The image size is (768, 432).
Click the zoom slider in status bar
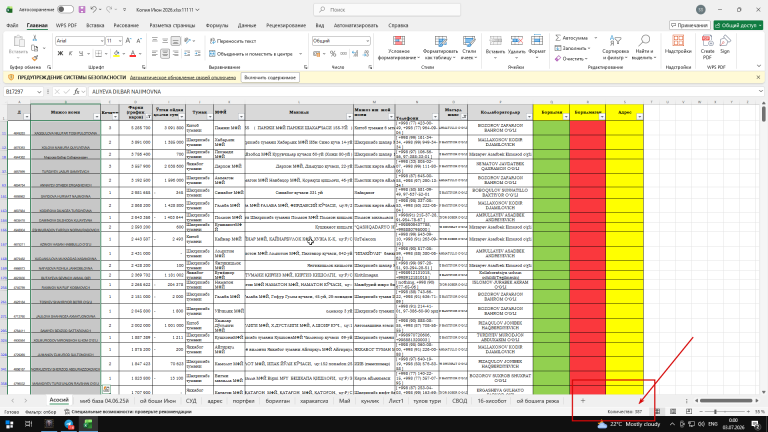point(716,411)
